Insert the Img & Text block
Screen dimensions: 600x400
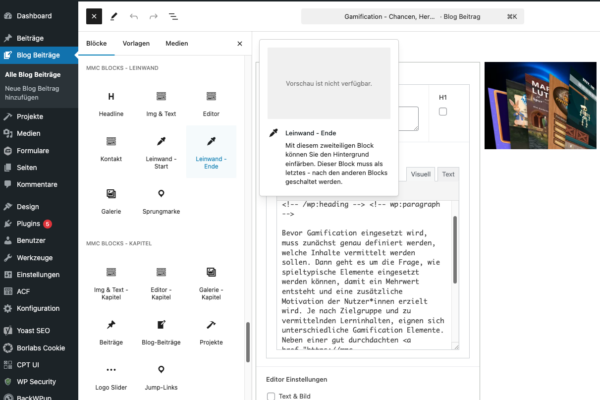(x=161, y=103)
